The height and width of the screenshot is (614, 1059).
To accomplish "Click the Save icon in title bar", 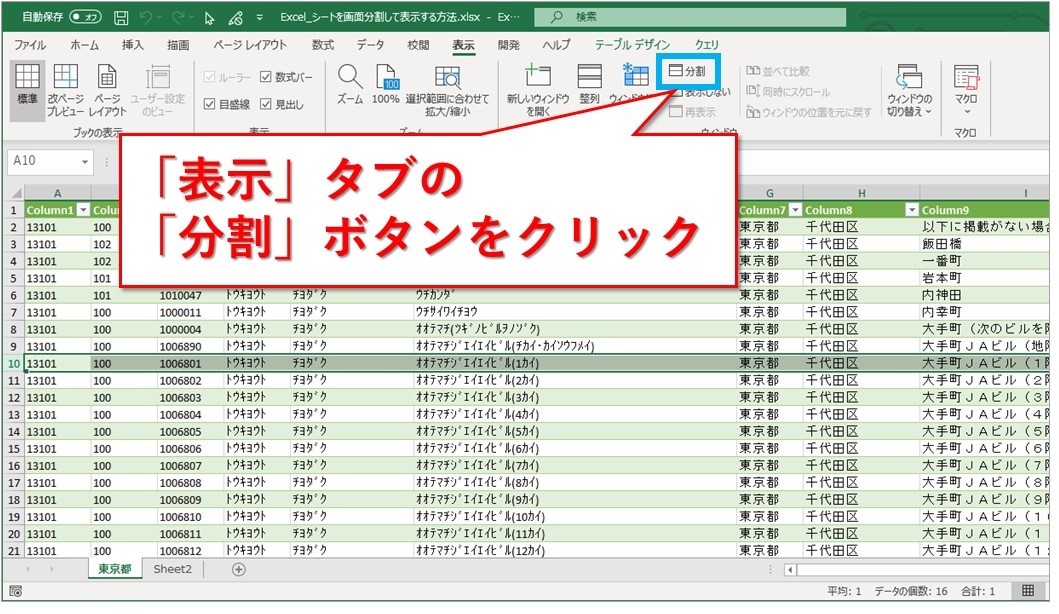I will 121,18.
